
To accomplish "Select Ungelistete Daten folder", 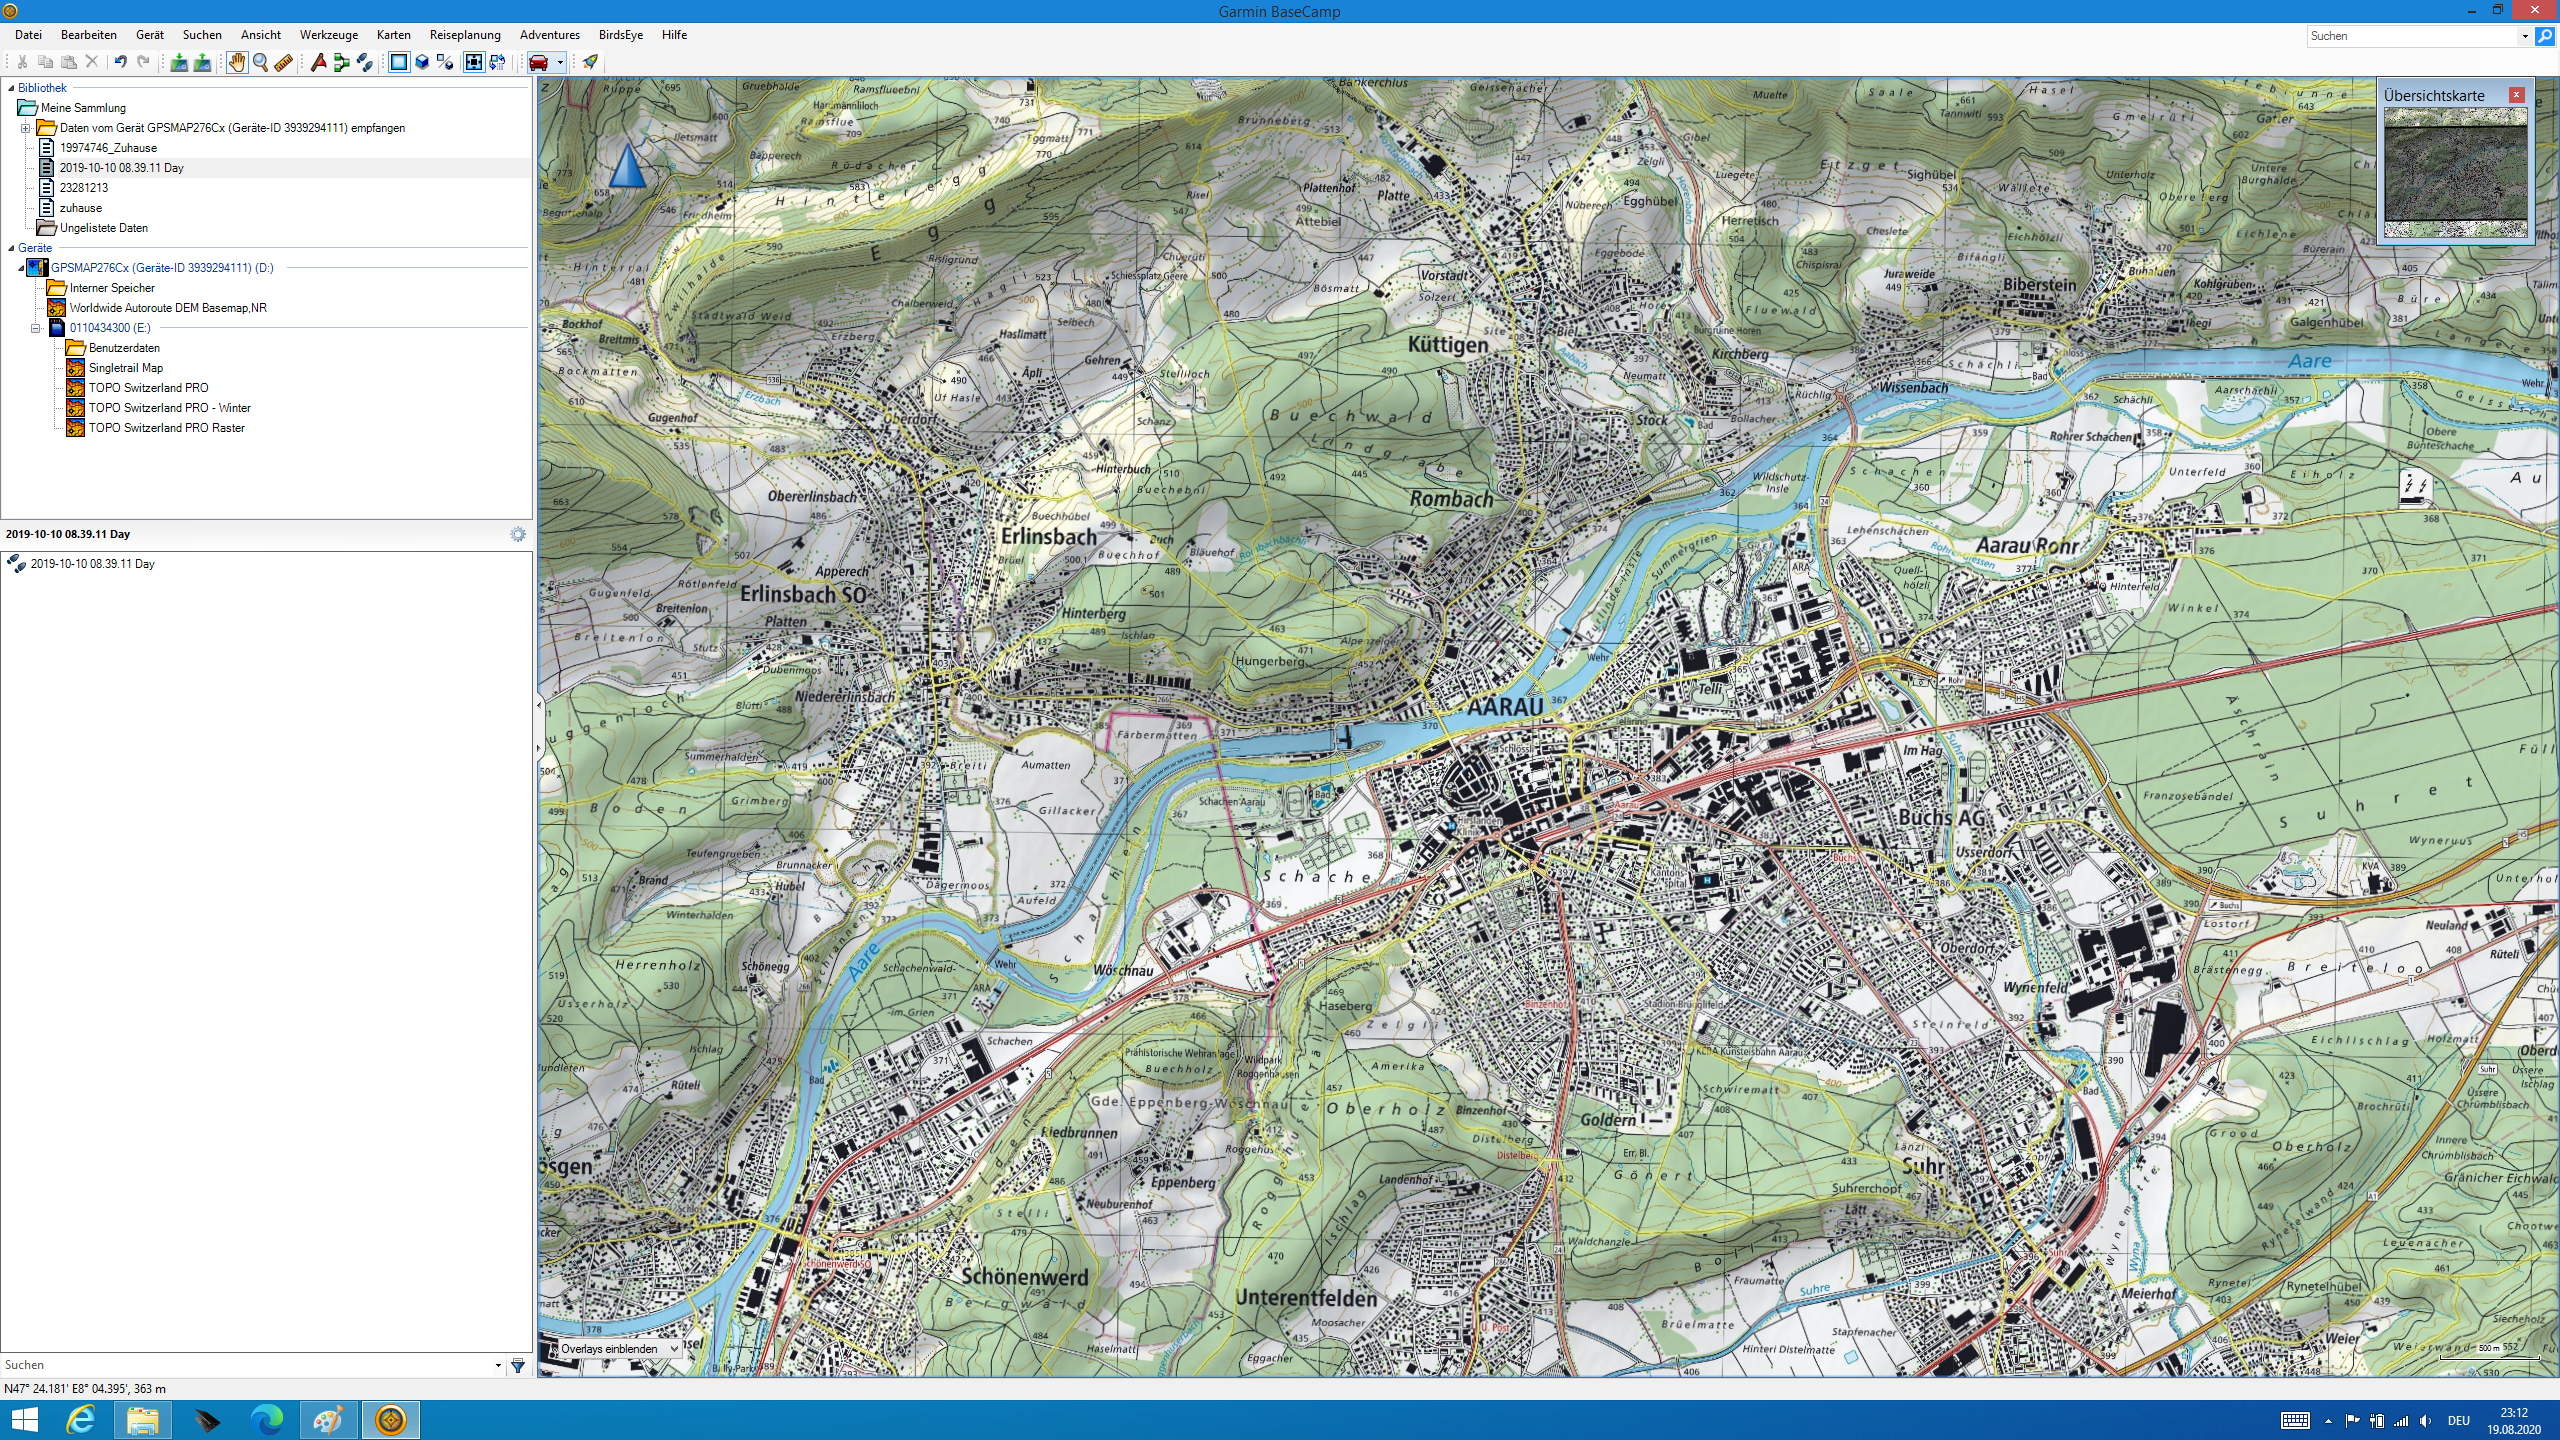I will 104,228.
